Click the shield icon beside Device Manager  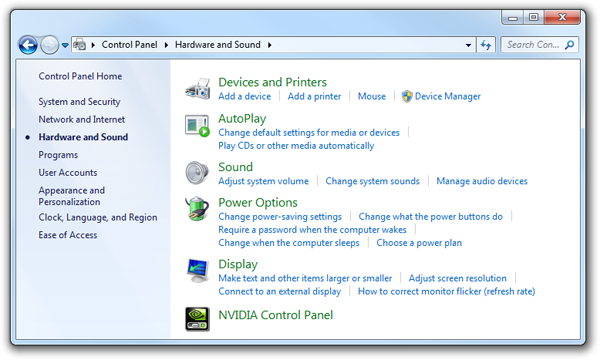407,96
